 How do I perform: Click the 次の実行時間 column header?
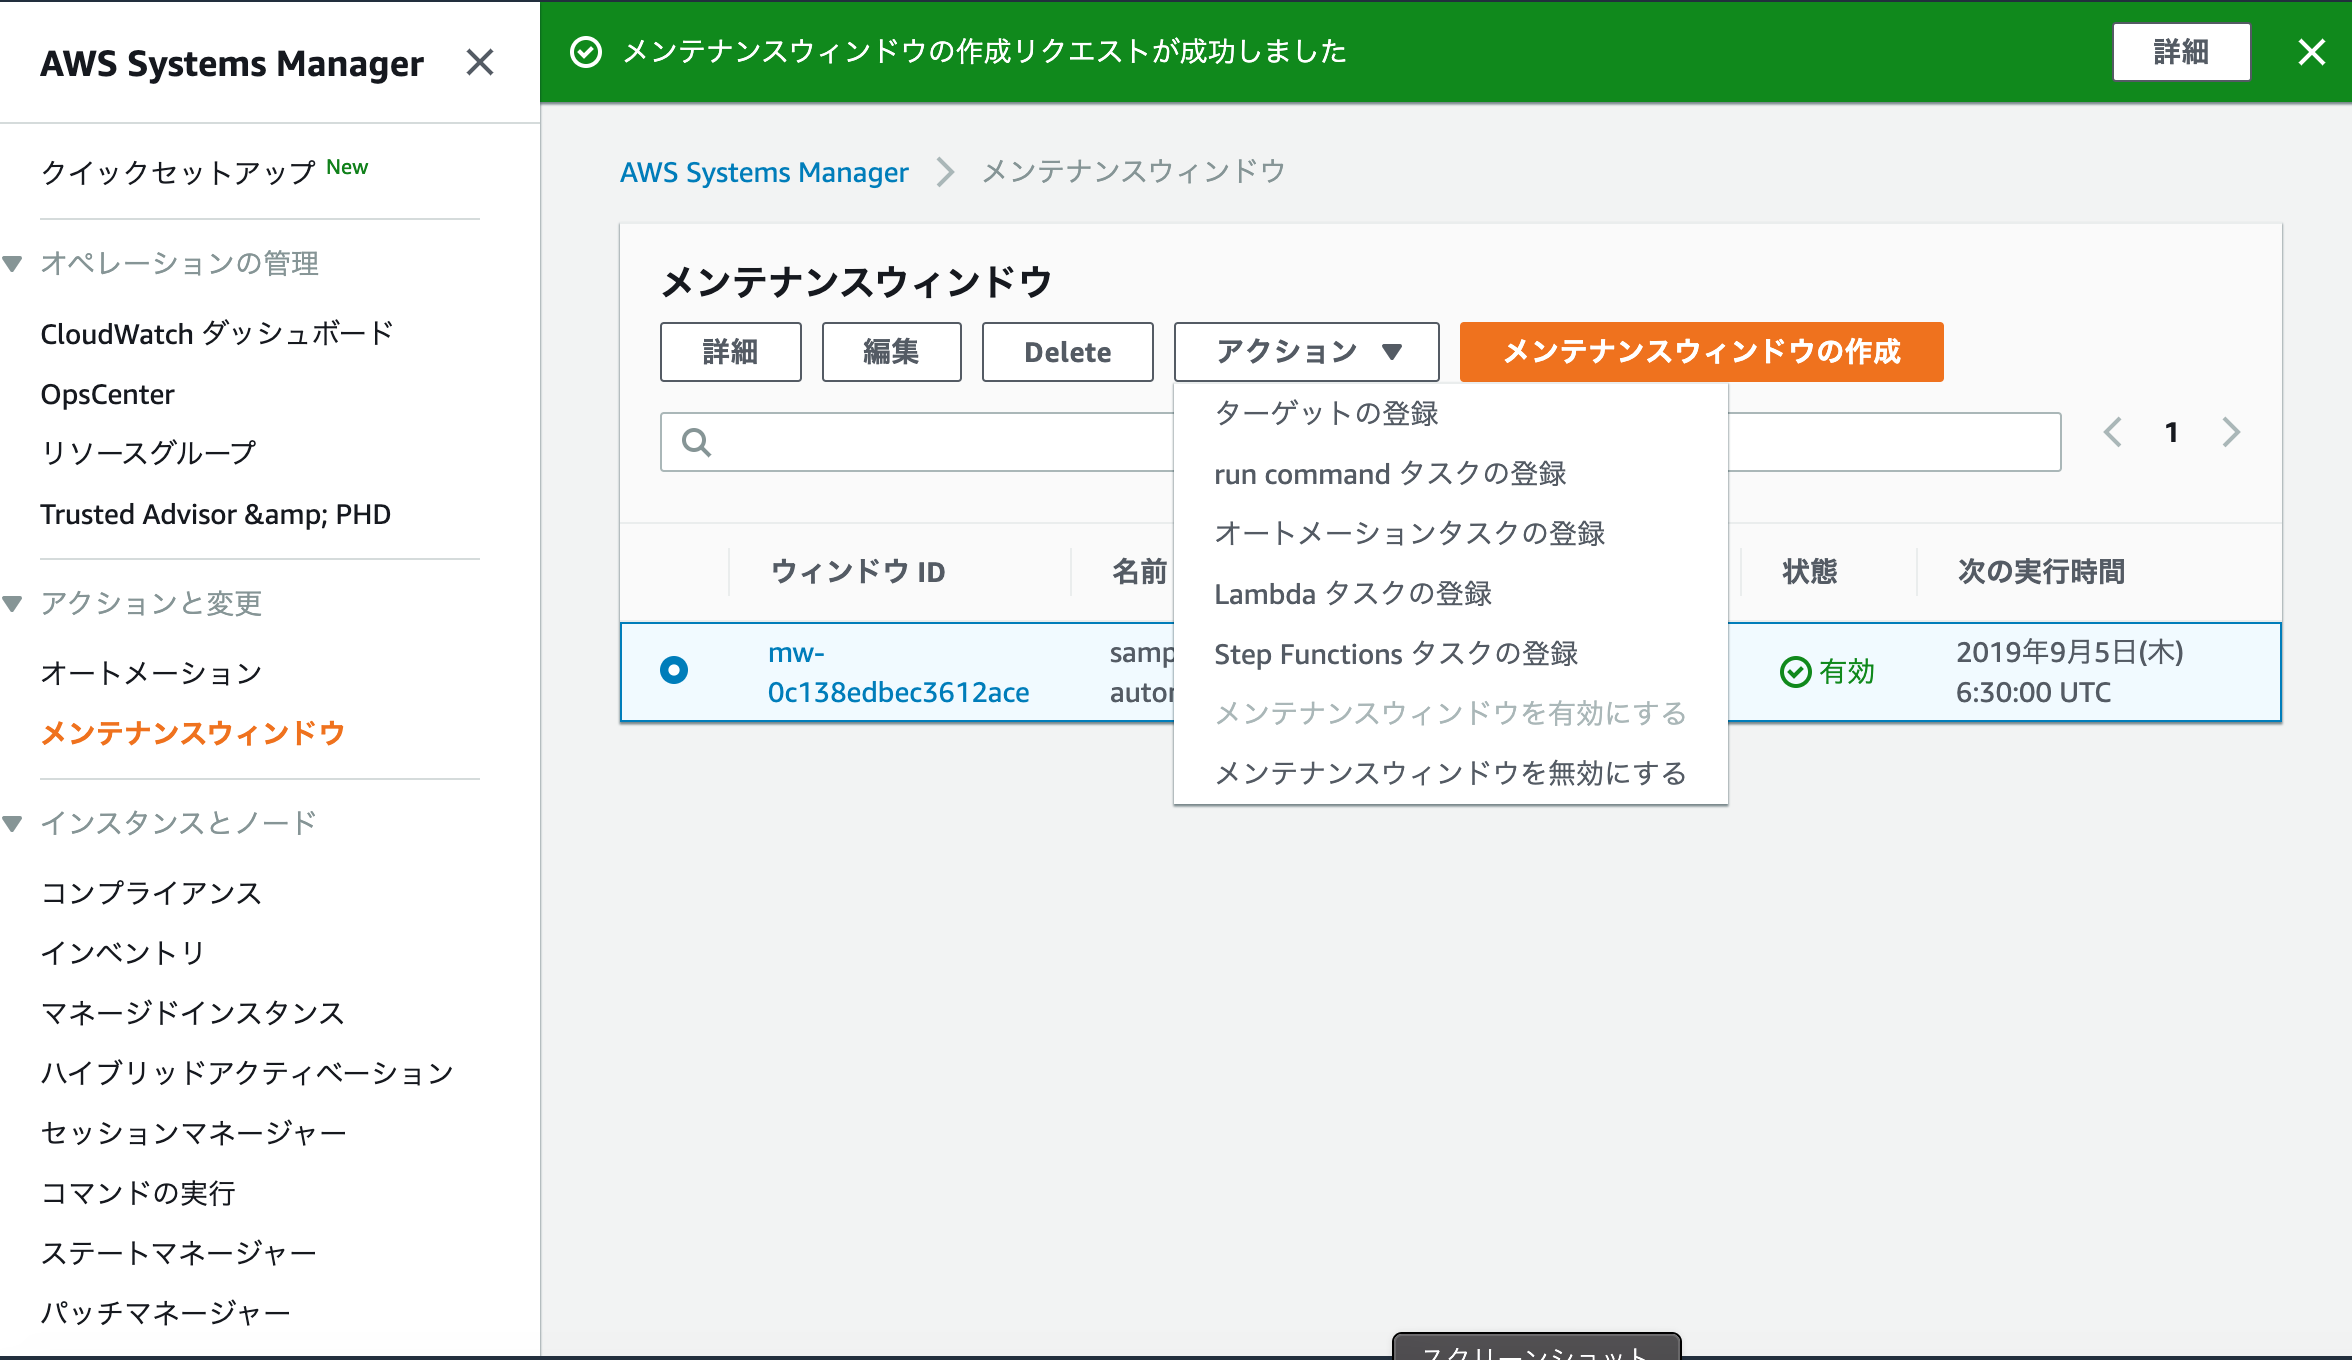tap(2040, 572)
